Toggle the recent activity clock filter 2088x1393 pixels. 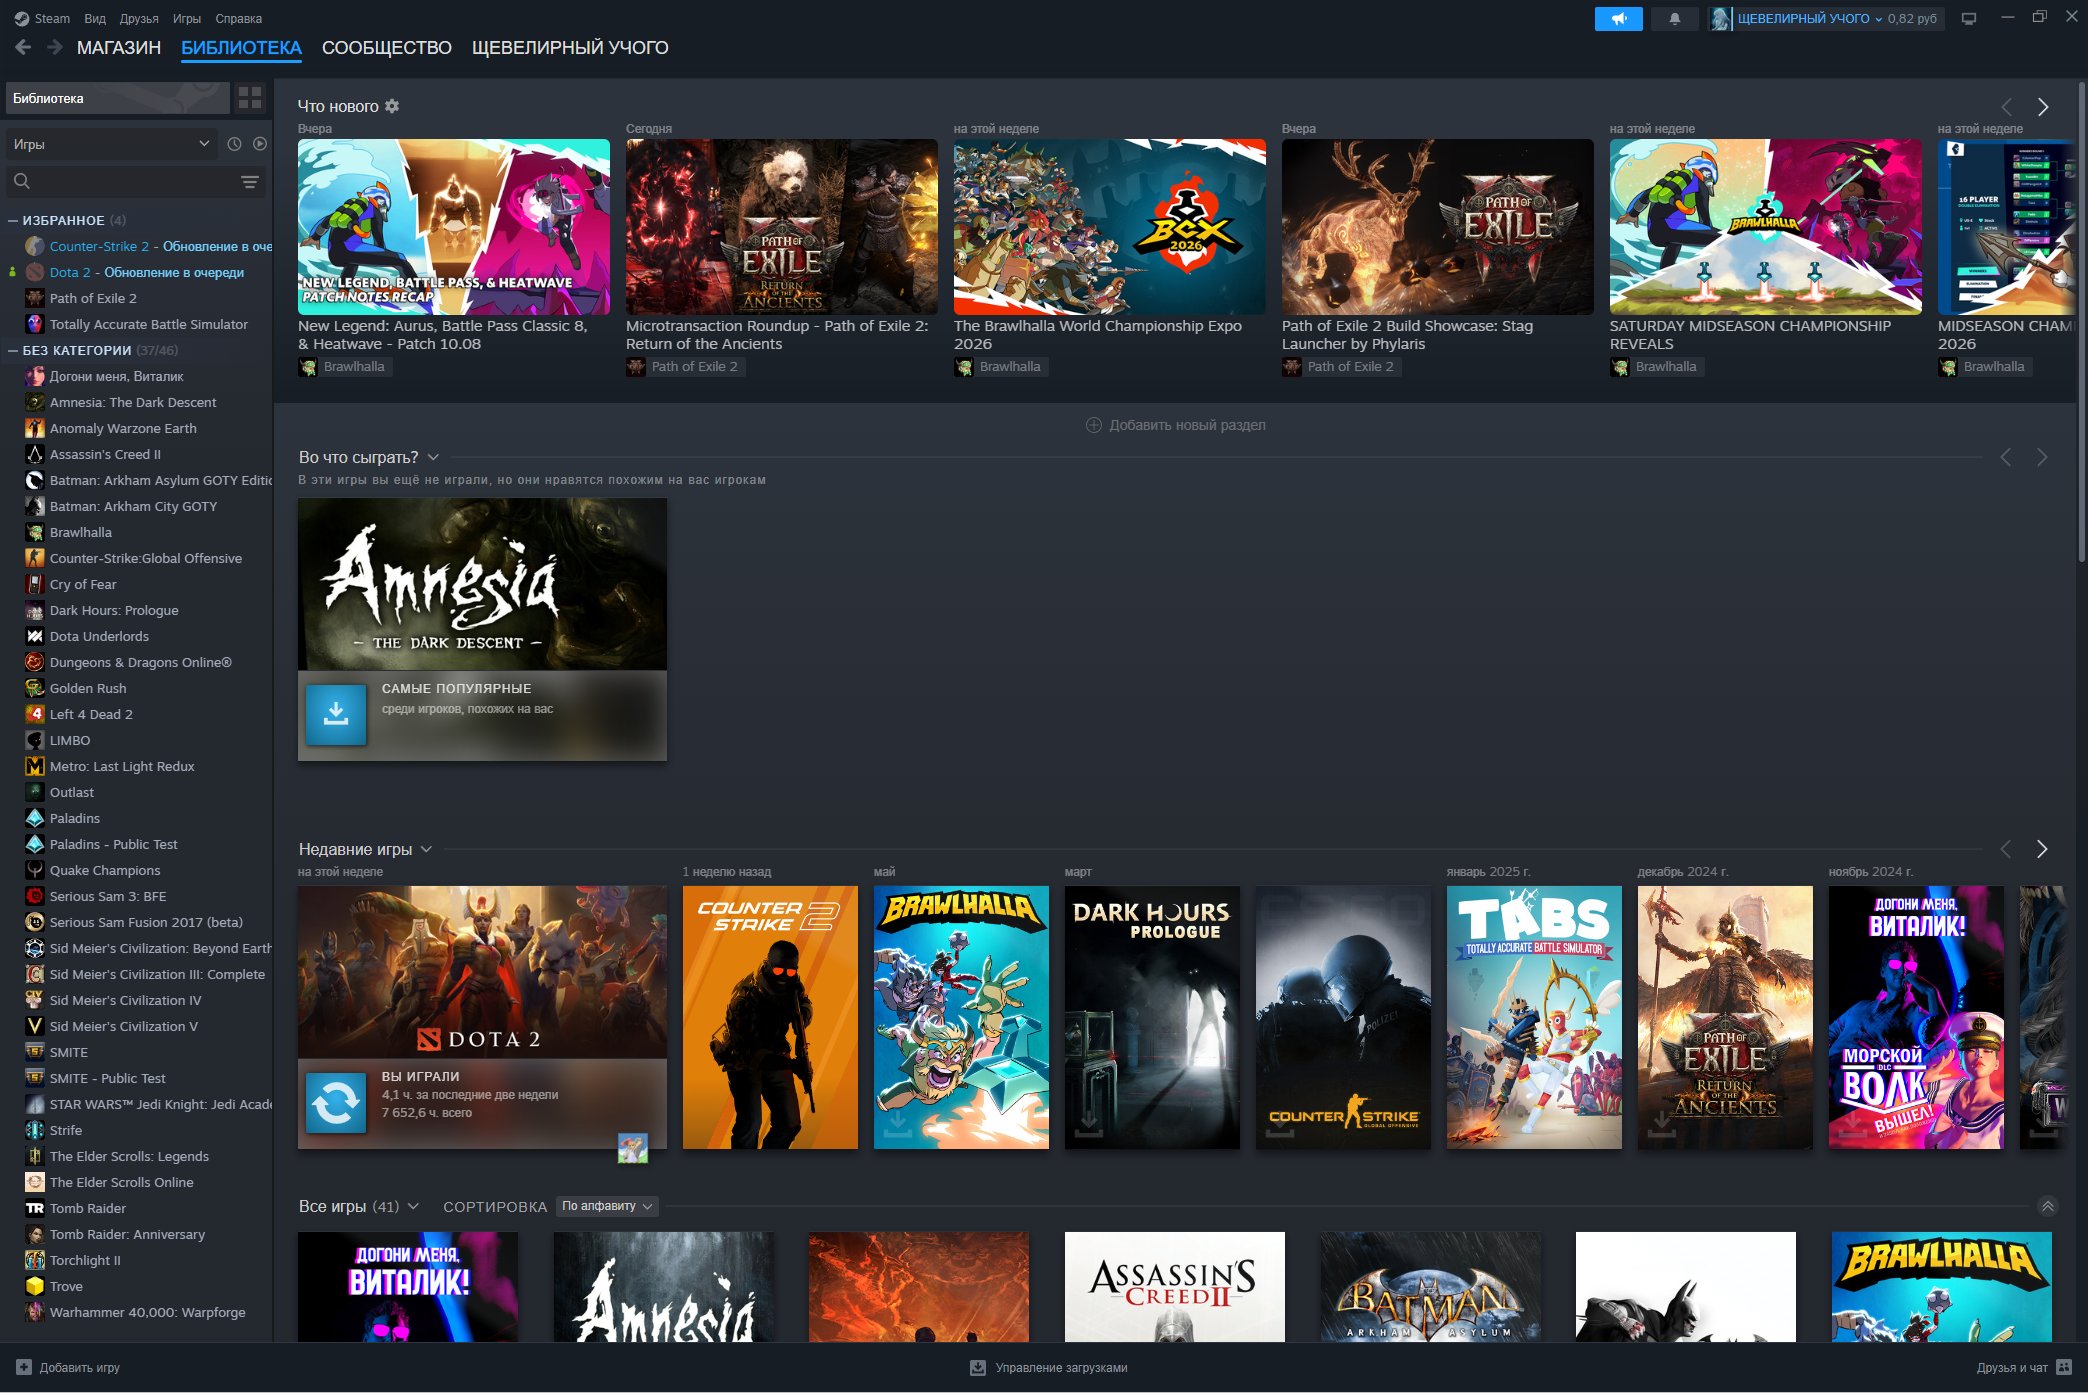coord(234,144)
